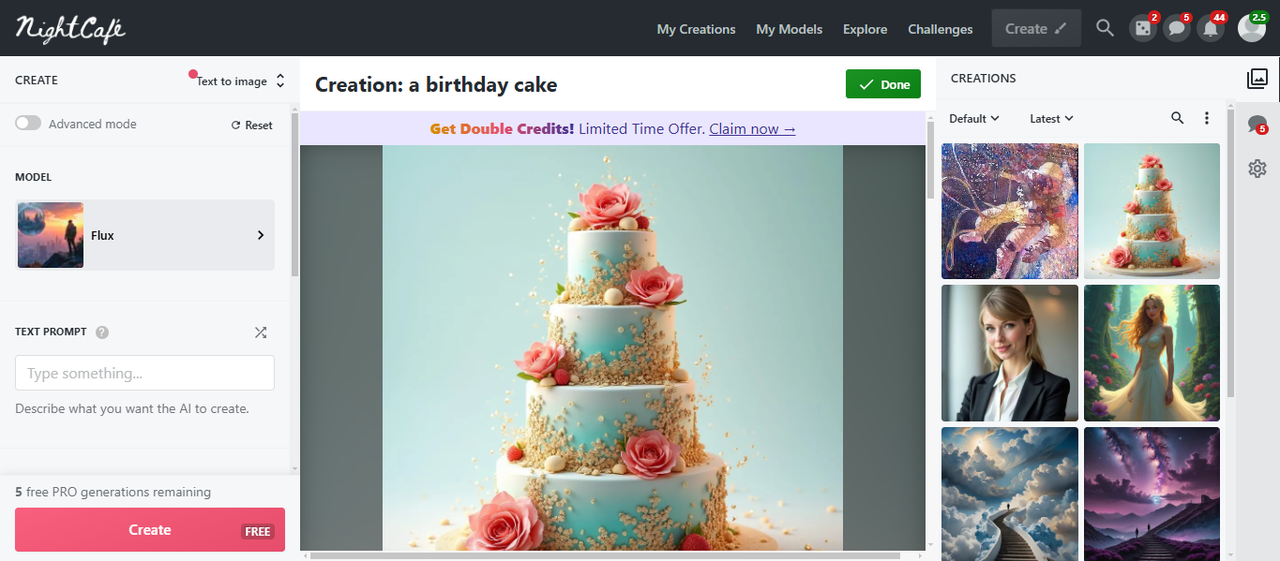Open the three-dot more options menu
Viewport: 1280px width, 561px height.
tap(1207, 118)
